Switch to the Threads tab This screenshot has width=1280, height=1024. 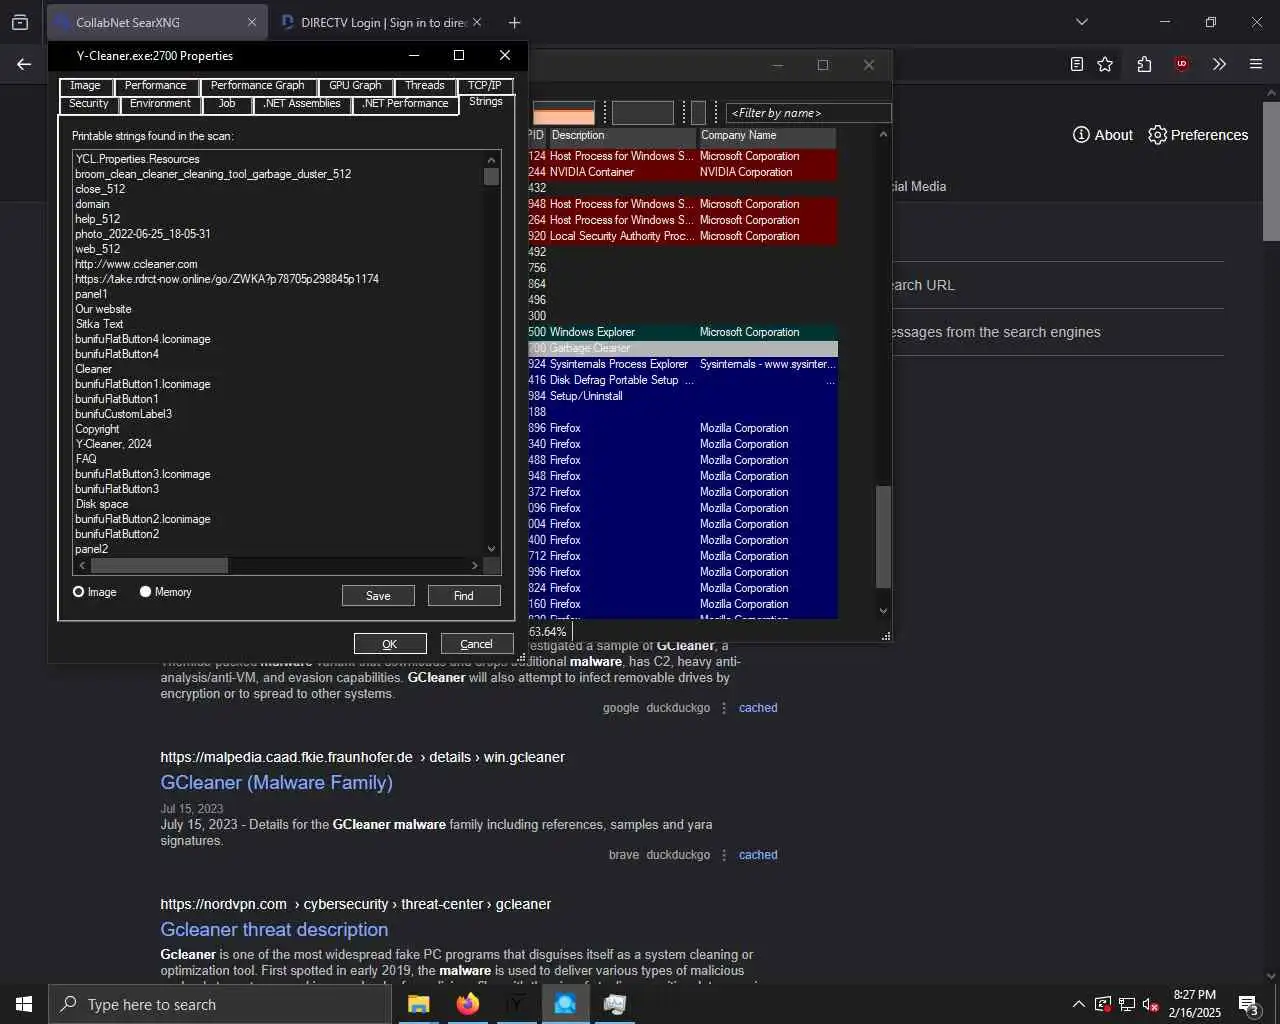point(425,86)
